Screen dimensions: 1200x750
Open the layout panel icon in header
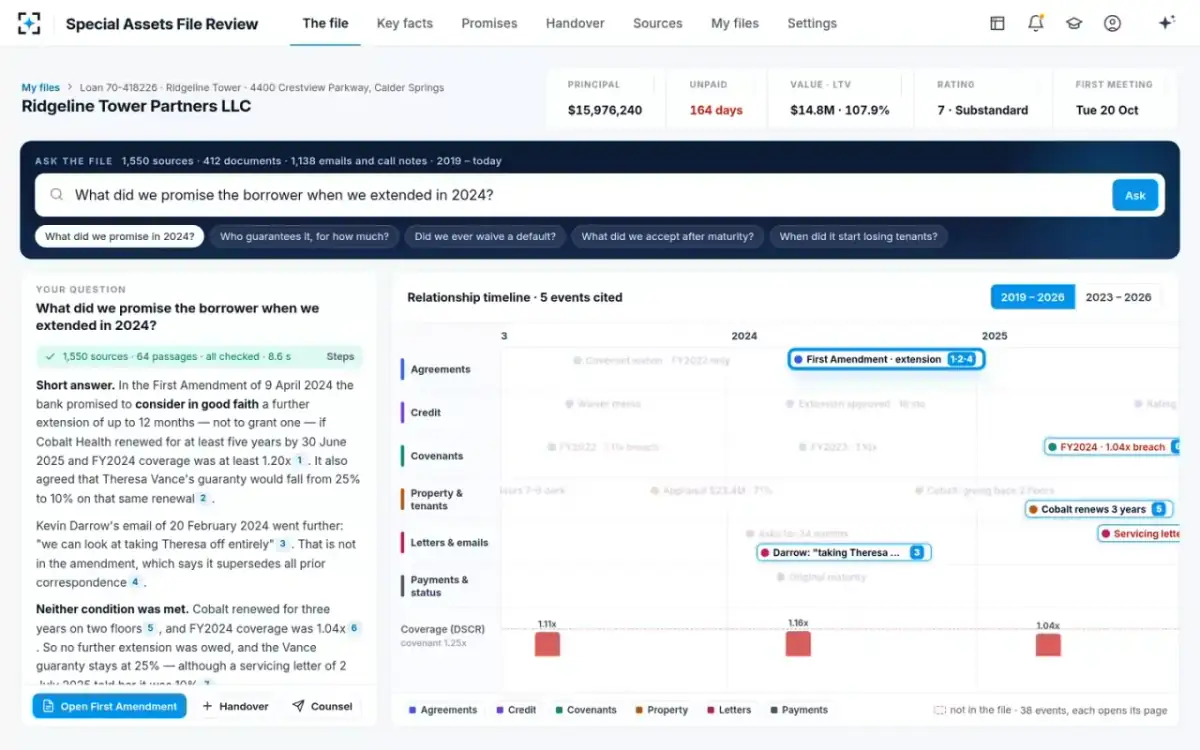coord(997,23)
